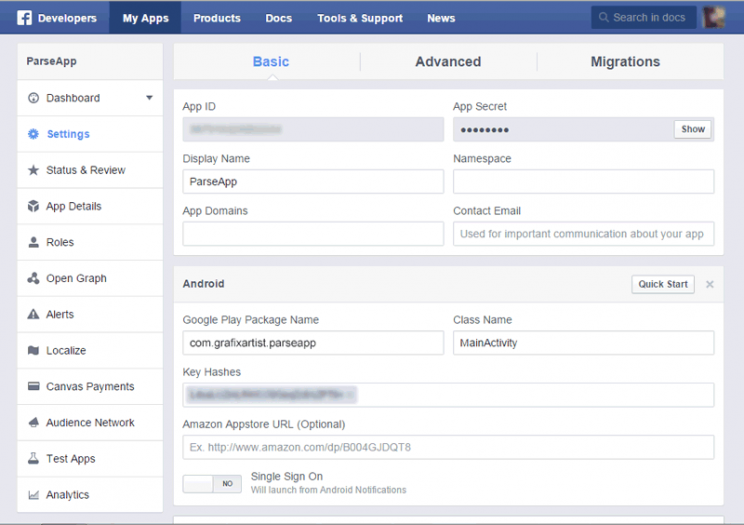The image size is (744, 525).
Task: Open Audience Network in sidebar
Action: [x=90, y=422]
